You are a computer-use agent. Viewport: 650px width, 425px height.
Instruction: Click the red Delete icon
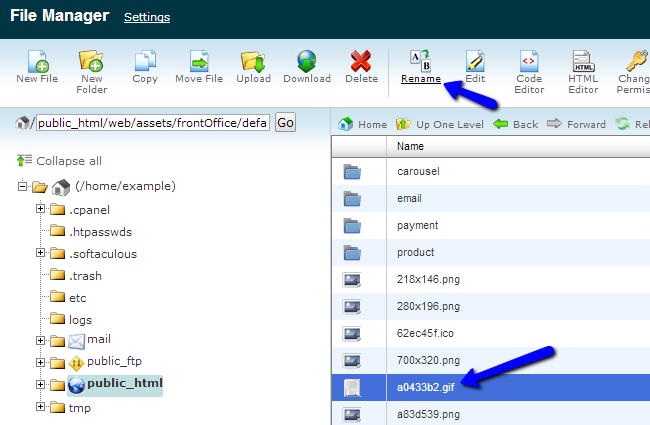pyautogui.click(x=361, y=61)
